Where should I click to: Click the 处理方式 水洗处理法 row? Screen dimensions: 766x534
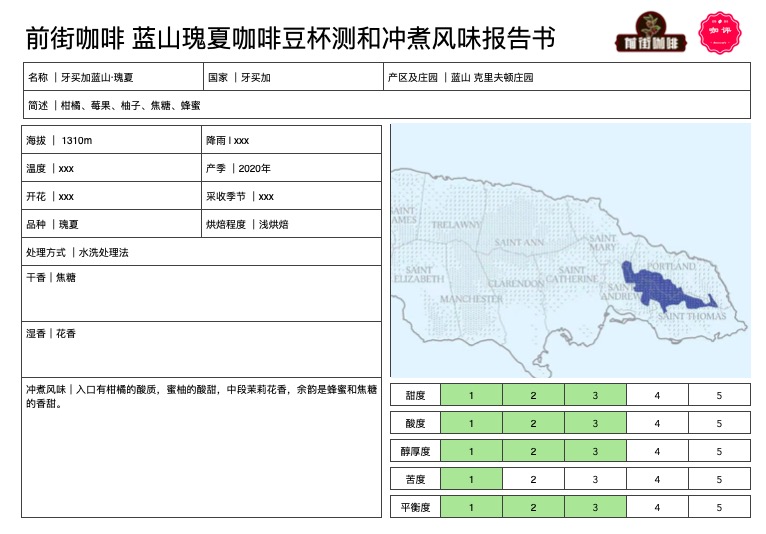coord(202,252)
